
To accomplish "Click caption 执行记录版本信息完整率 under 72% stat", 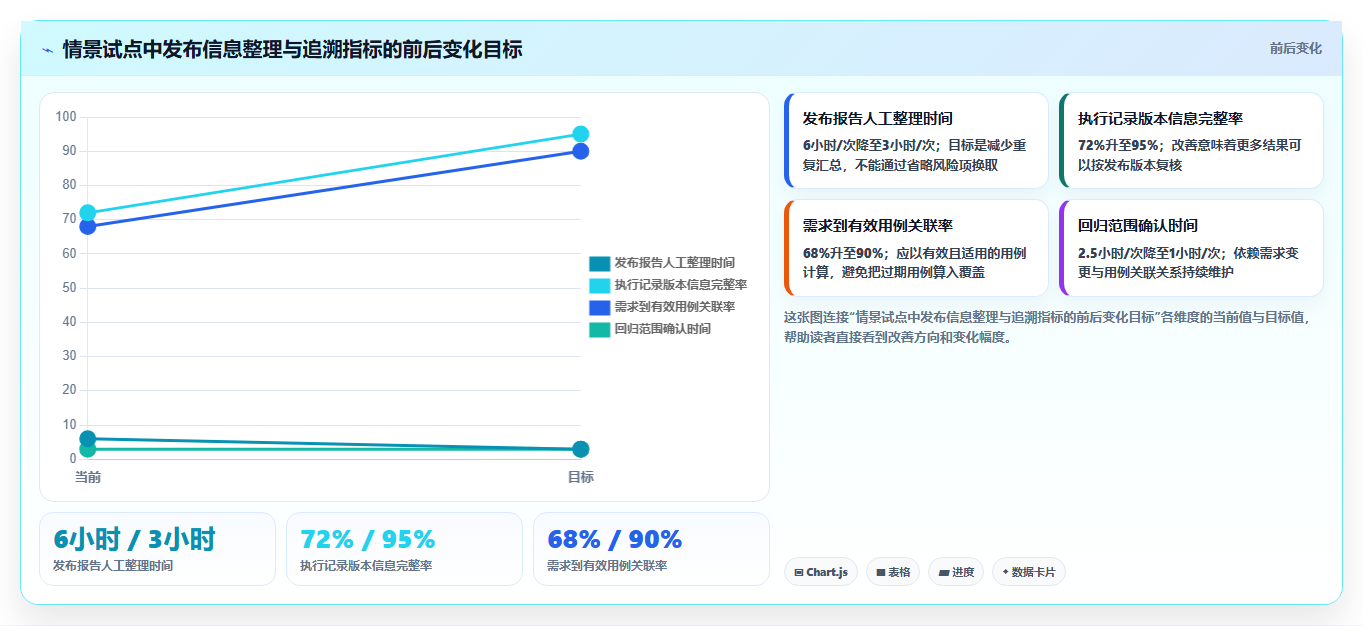I will pos(366,566).
